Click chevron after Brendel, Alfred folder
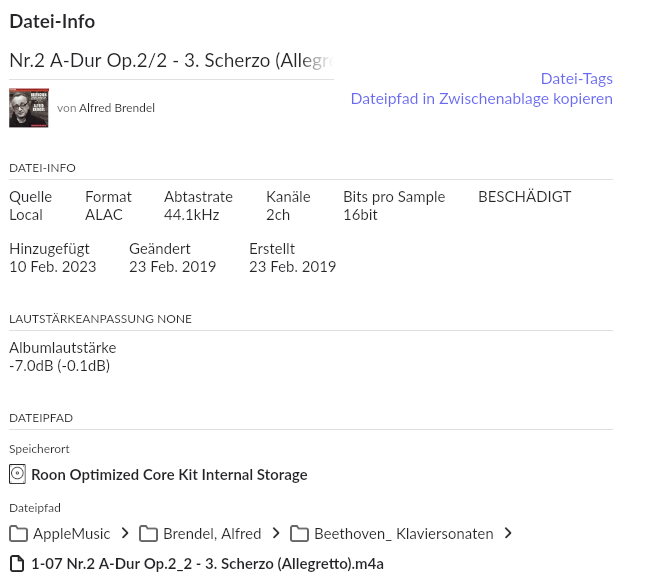This screenshot has height=582, width=647. click(x=276, y=533)
